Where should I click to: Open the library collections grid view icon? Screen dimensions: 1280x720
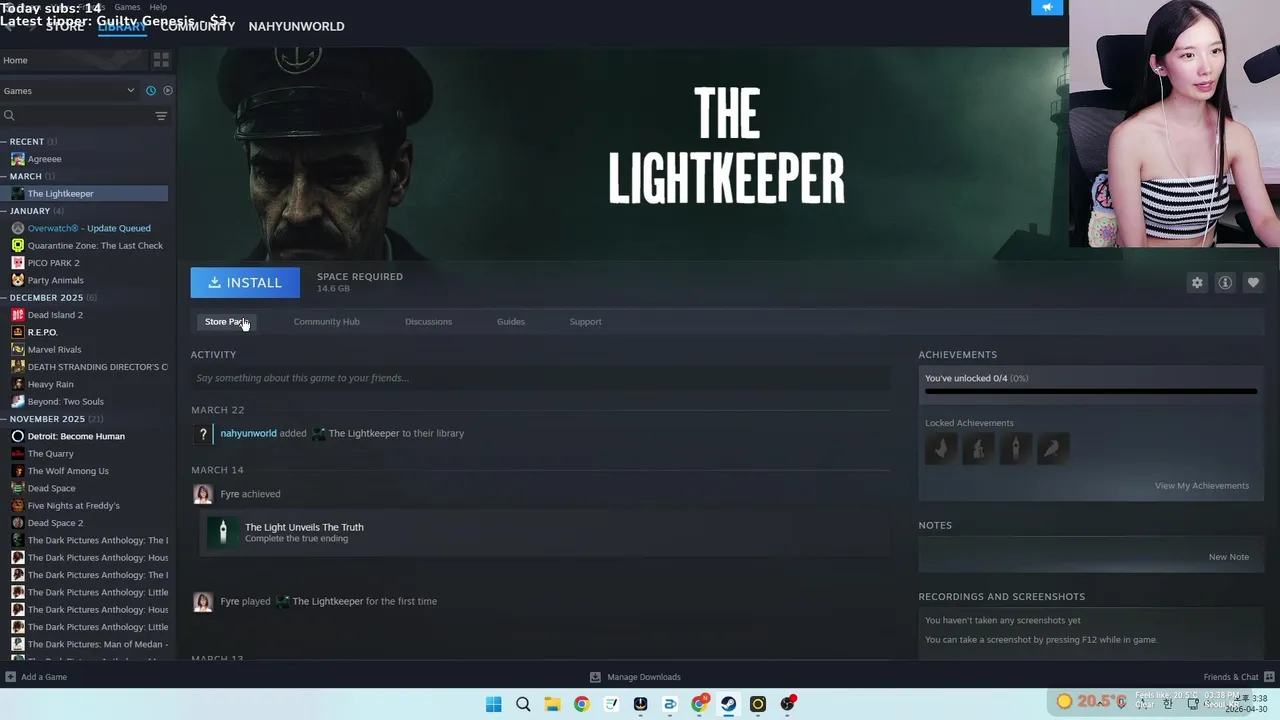[161, 60]
